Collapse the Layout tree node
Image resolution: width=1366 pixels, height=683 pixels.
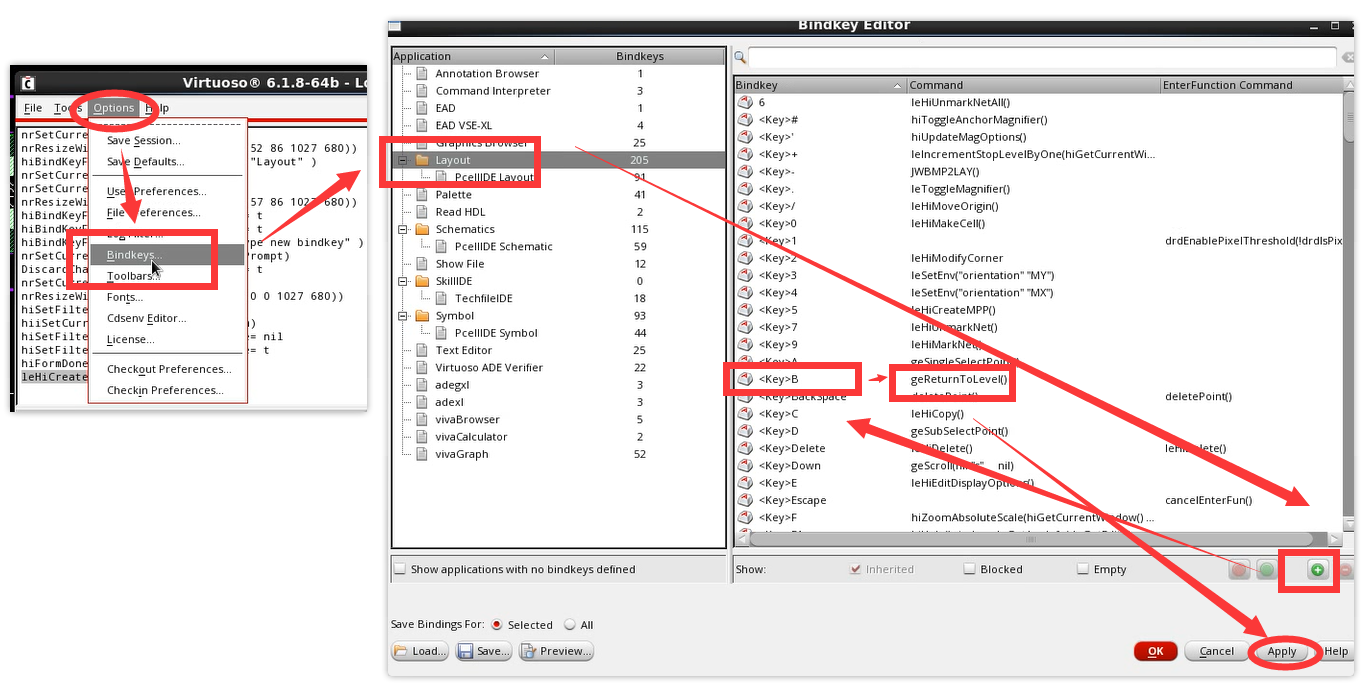point(403,160)
